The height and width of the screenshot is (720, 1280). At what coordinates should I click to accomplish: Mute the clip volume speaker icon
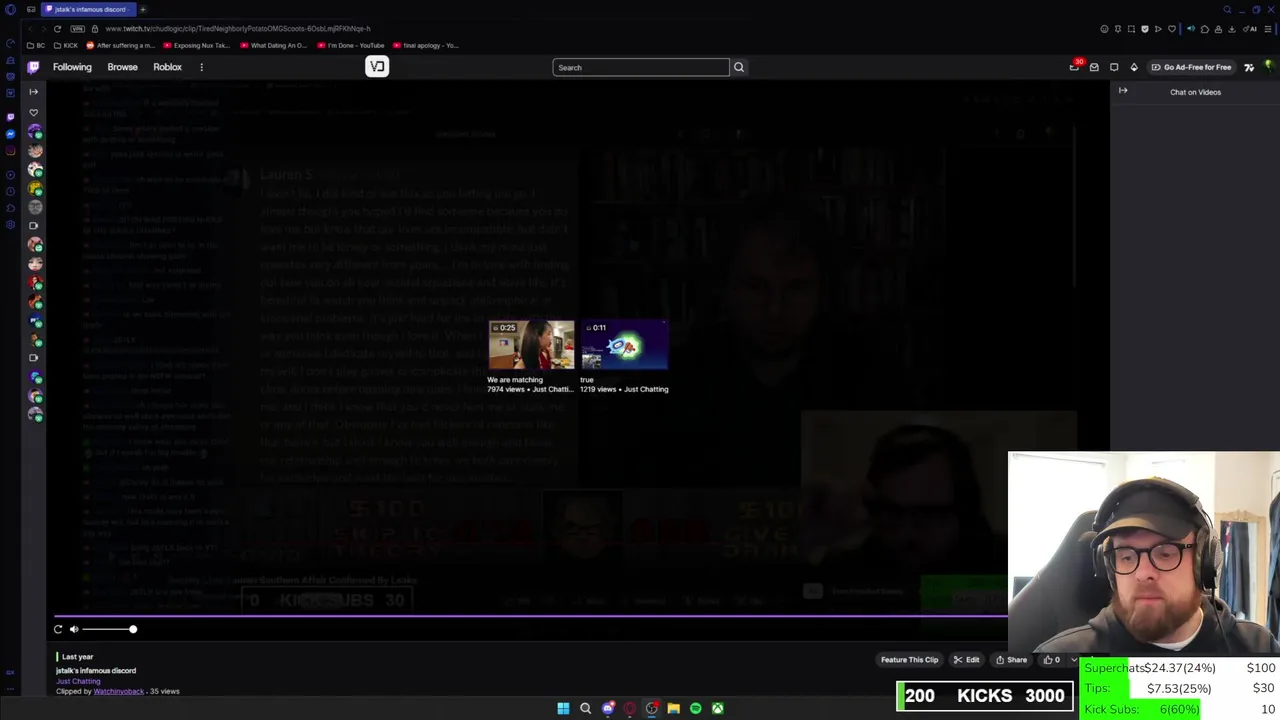point(74,629)
